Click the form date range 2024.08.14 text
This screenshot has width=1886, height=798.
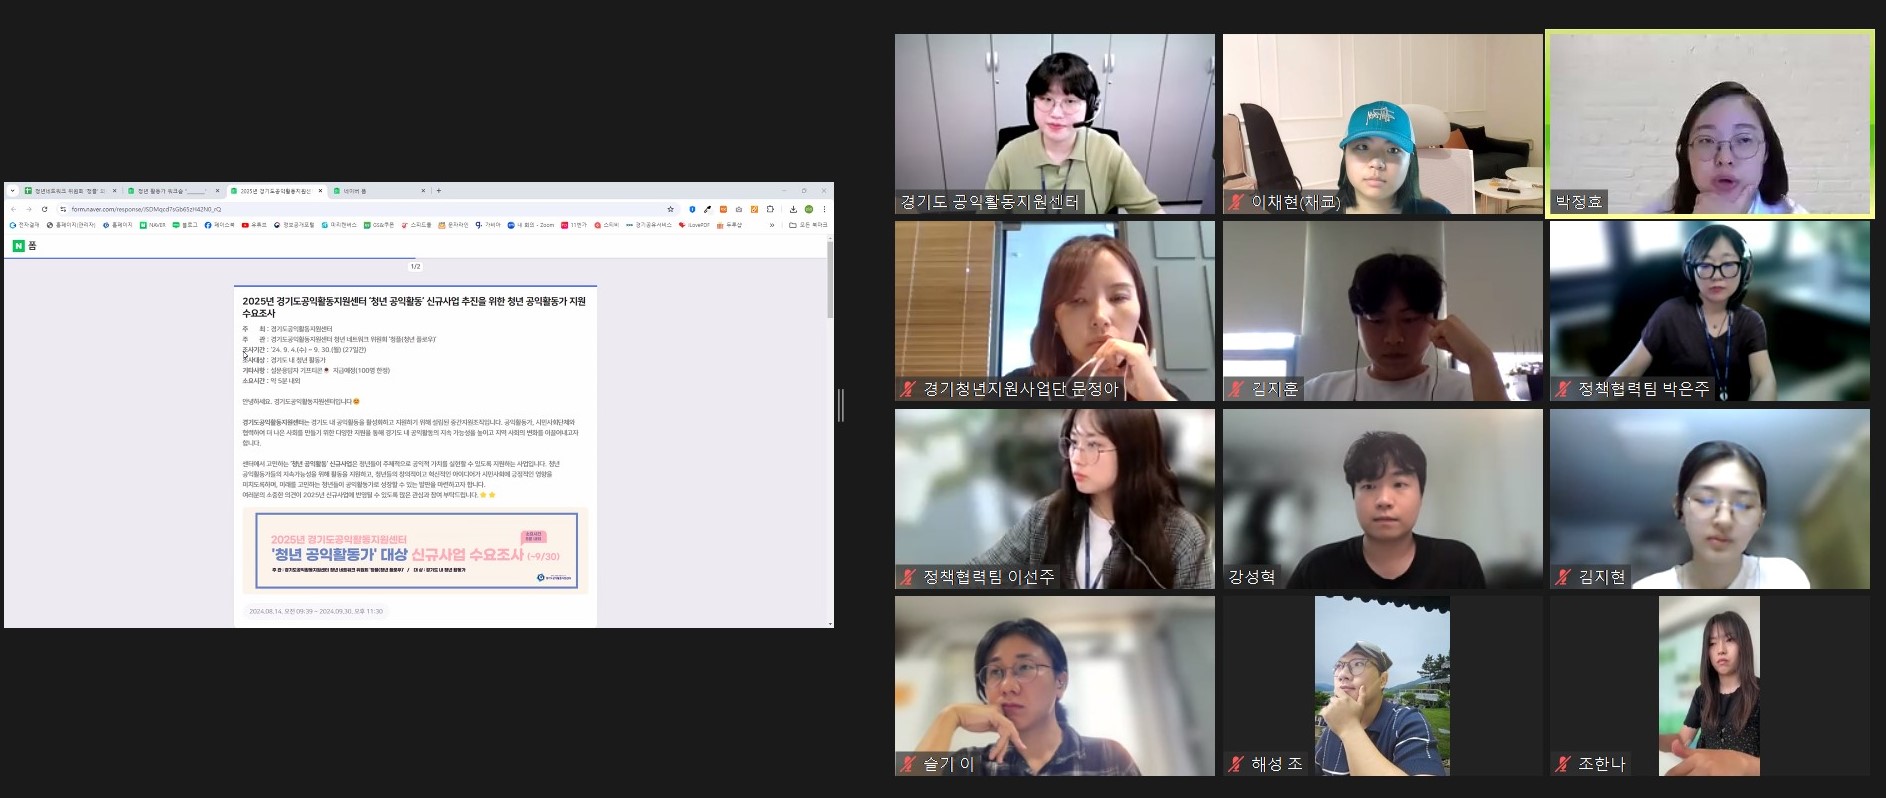316,611
